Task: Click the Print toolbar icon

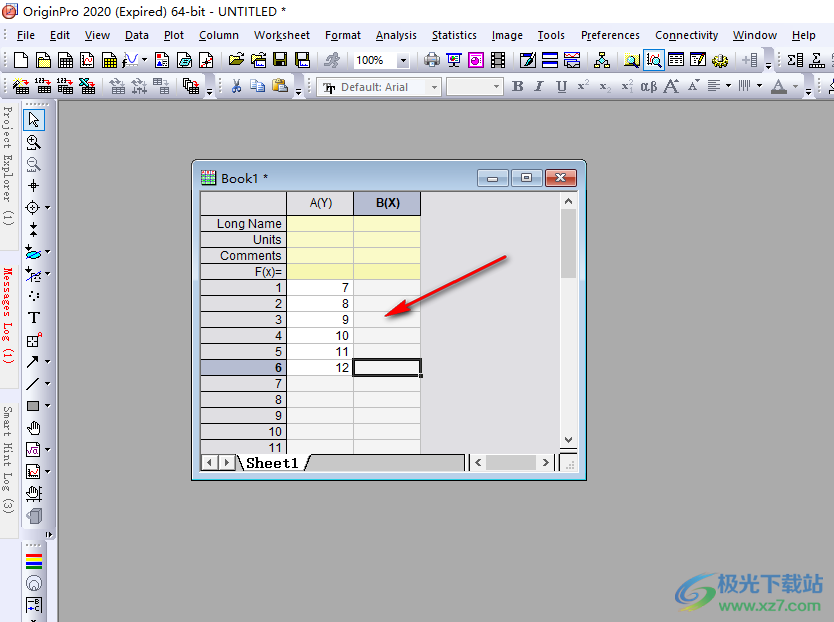Action: pyautogui.click(x=431, y=60)
